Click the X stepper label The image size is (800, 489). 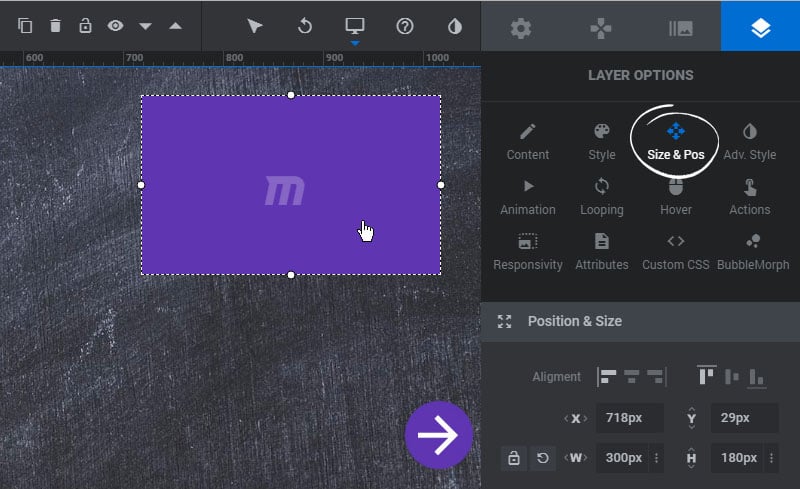[x=576, y=418]
